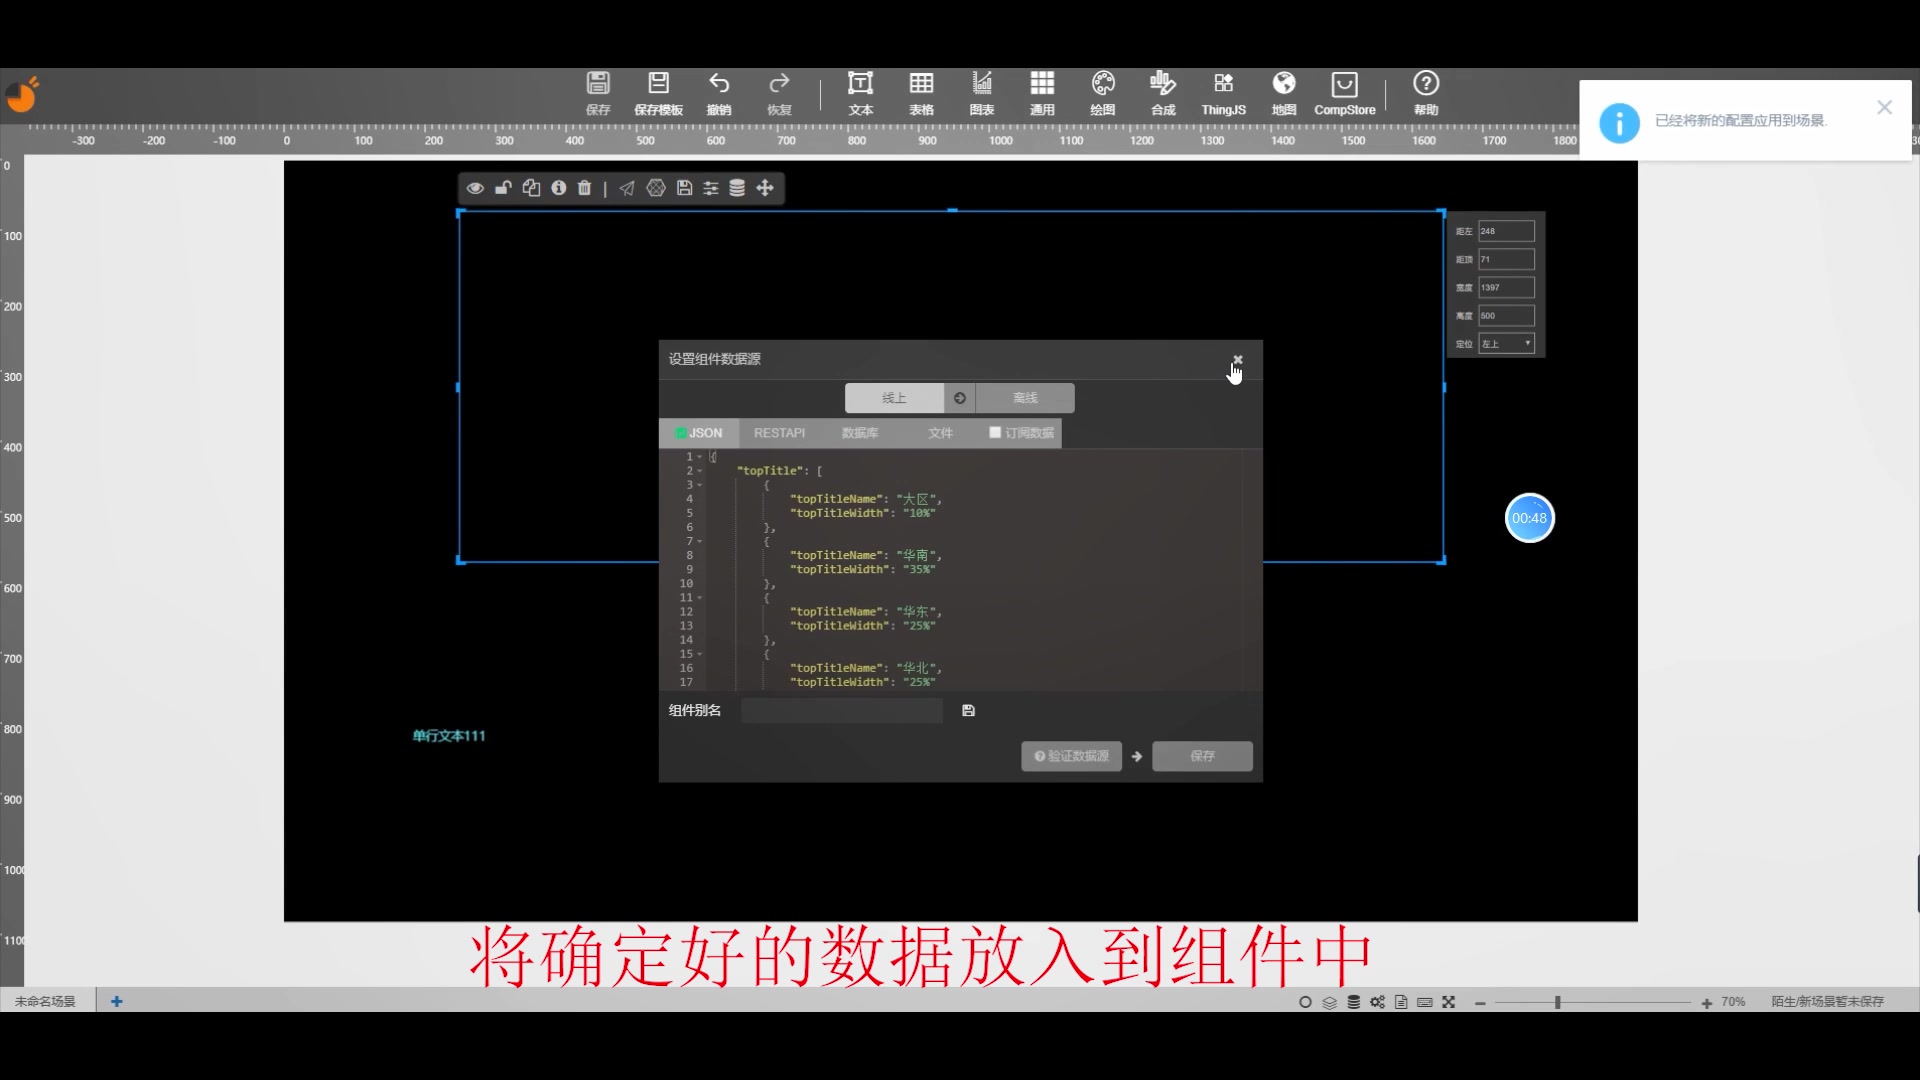The image size is (1920, 1080).
Task: Select the 文本 text tool
Action: [859, 93]
